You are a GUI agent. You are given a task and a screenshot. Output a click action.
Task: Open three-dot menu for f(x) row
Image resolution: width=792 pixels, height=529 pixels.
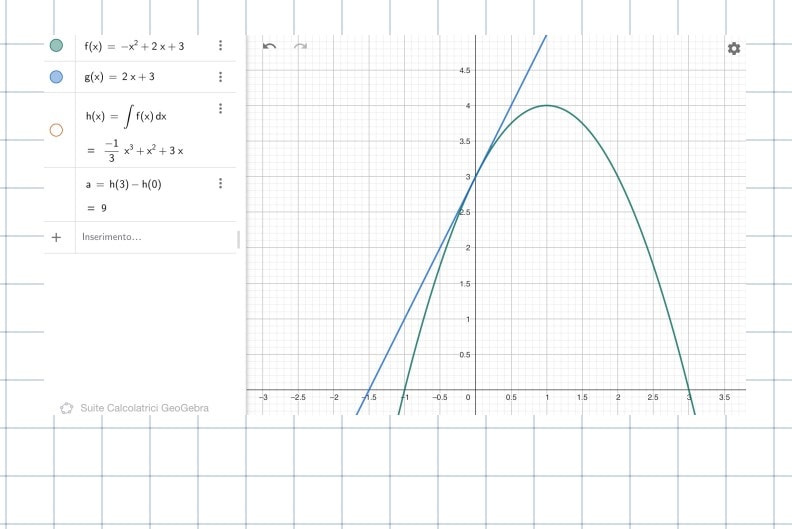pos(220,46)
